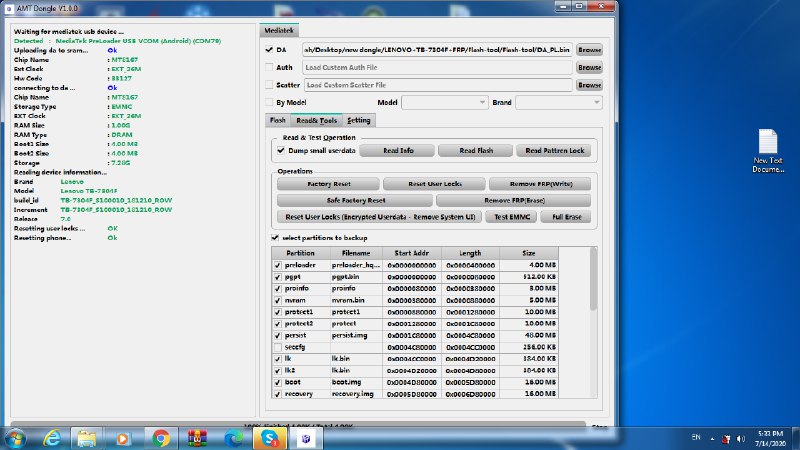Select the pgpt.bin filename cell
This screenshot has width=800, height=450.
pyautogui.click(x=356, y=277)
